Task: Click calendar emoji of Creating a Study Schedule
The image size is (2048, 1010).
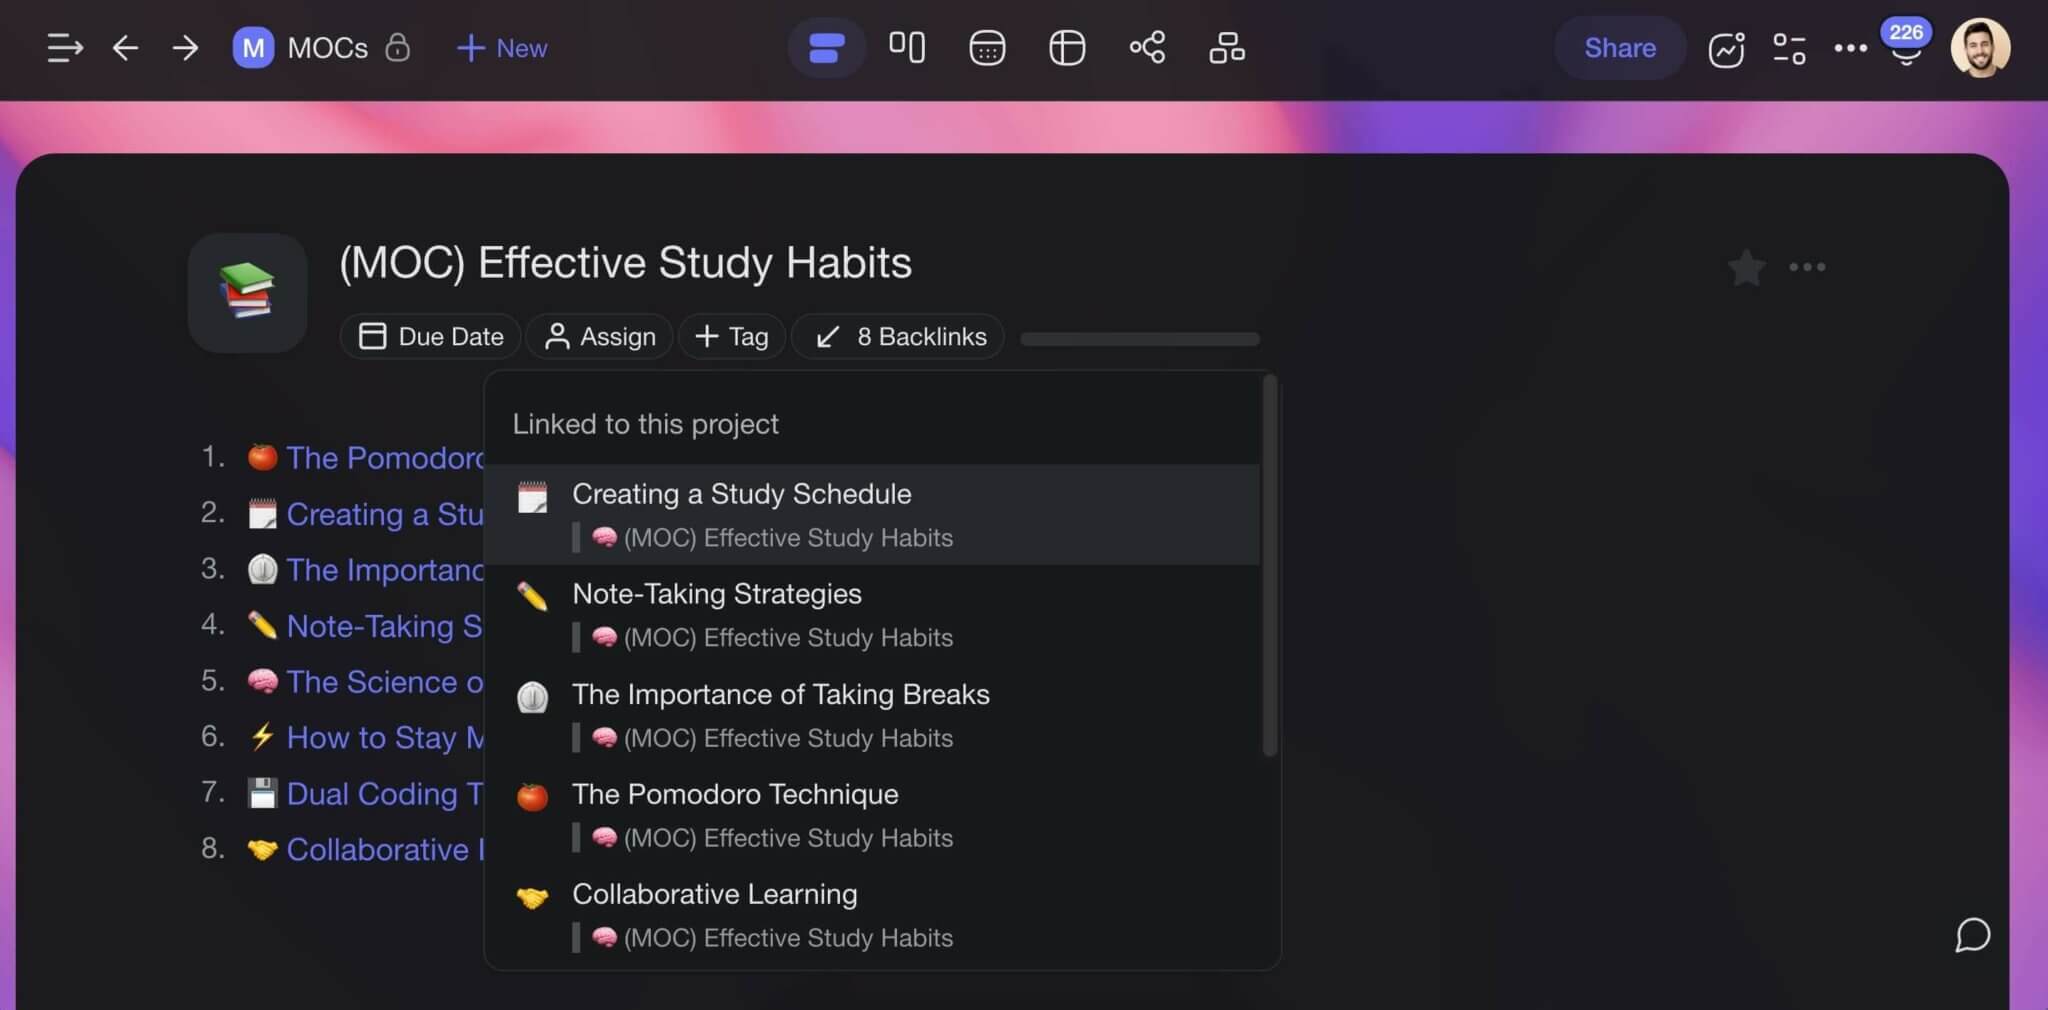Action: 532,497
